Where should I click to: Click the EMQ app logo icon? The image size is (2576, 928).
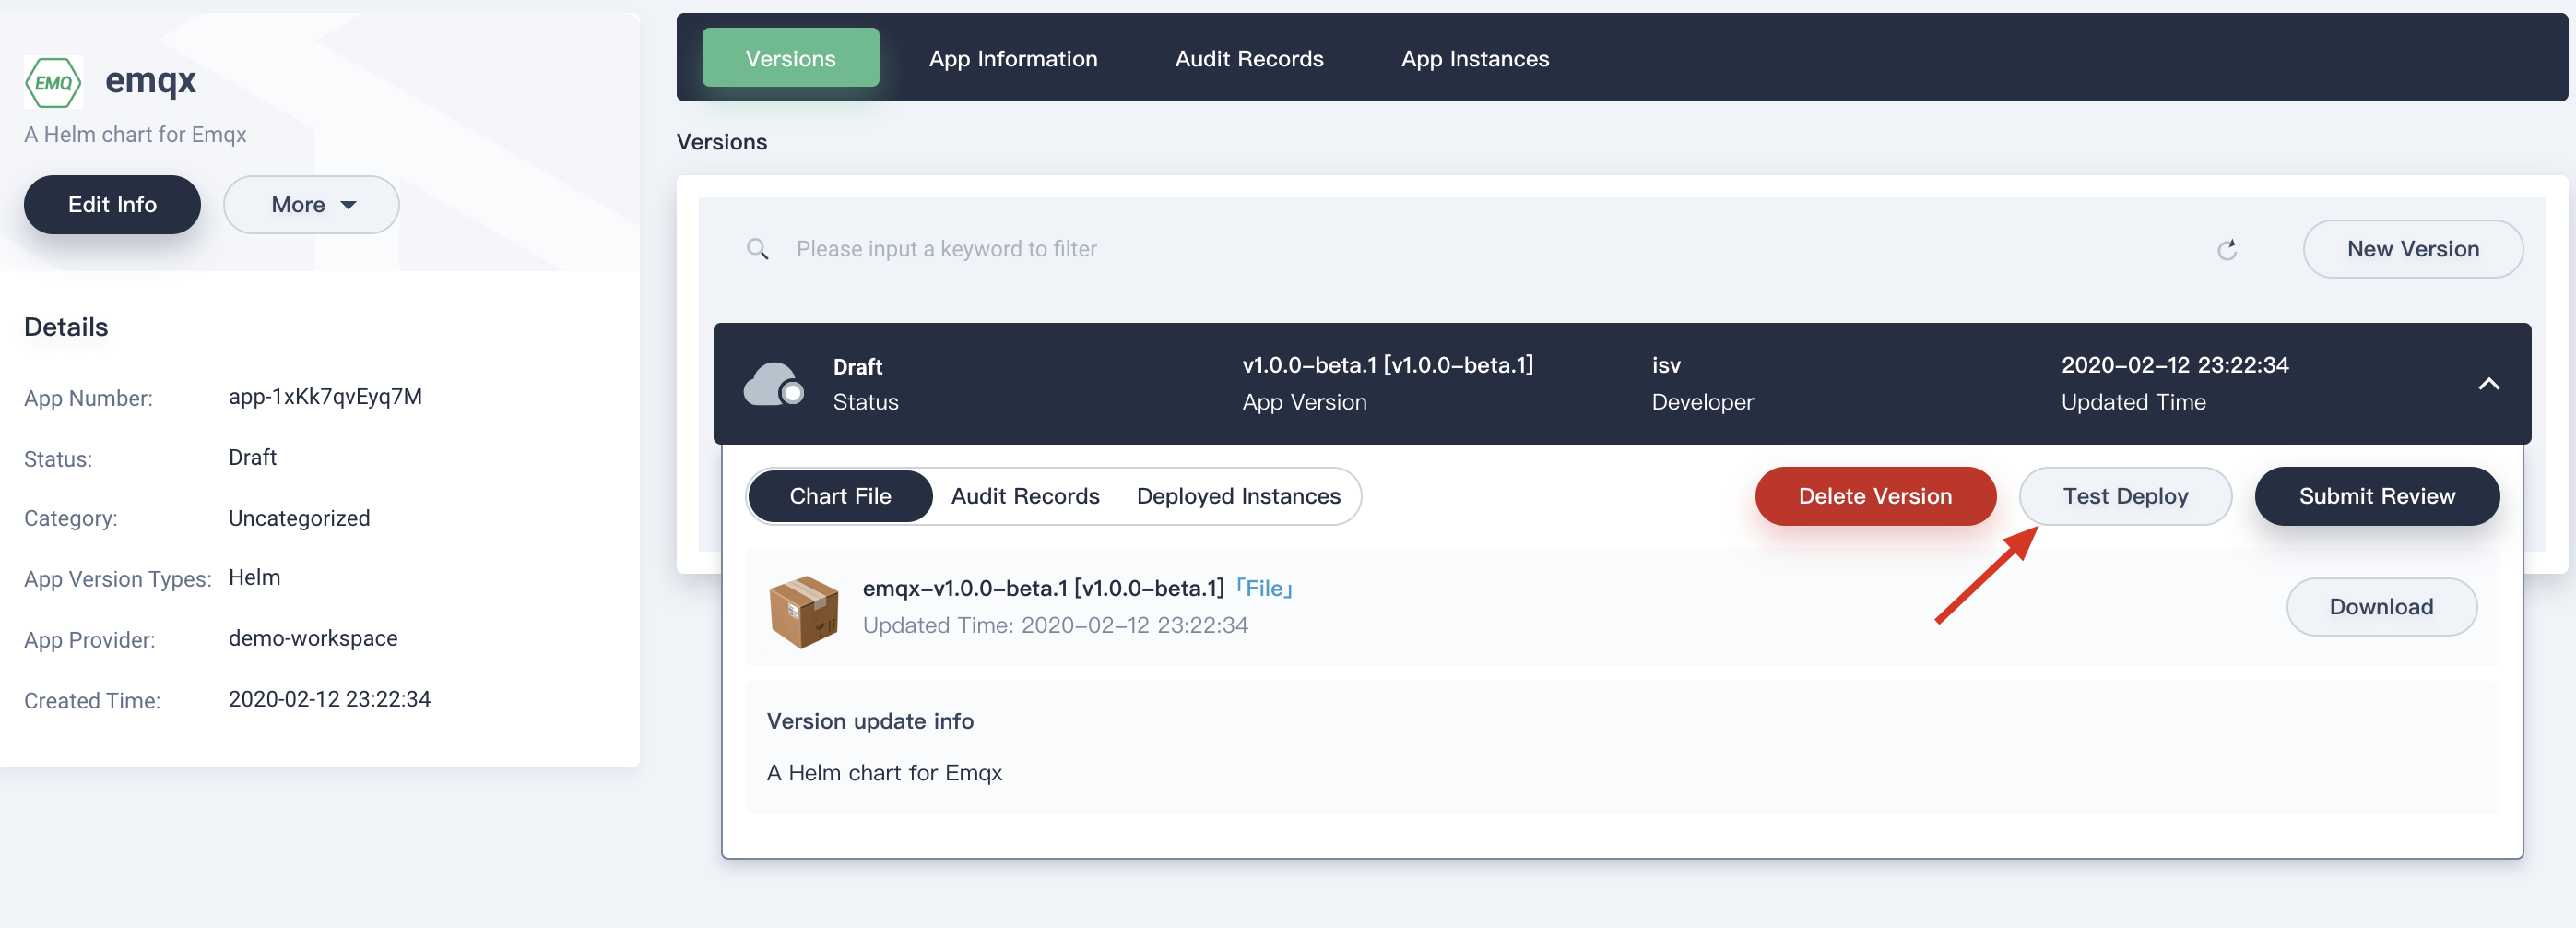coord(53,82)
